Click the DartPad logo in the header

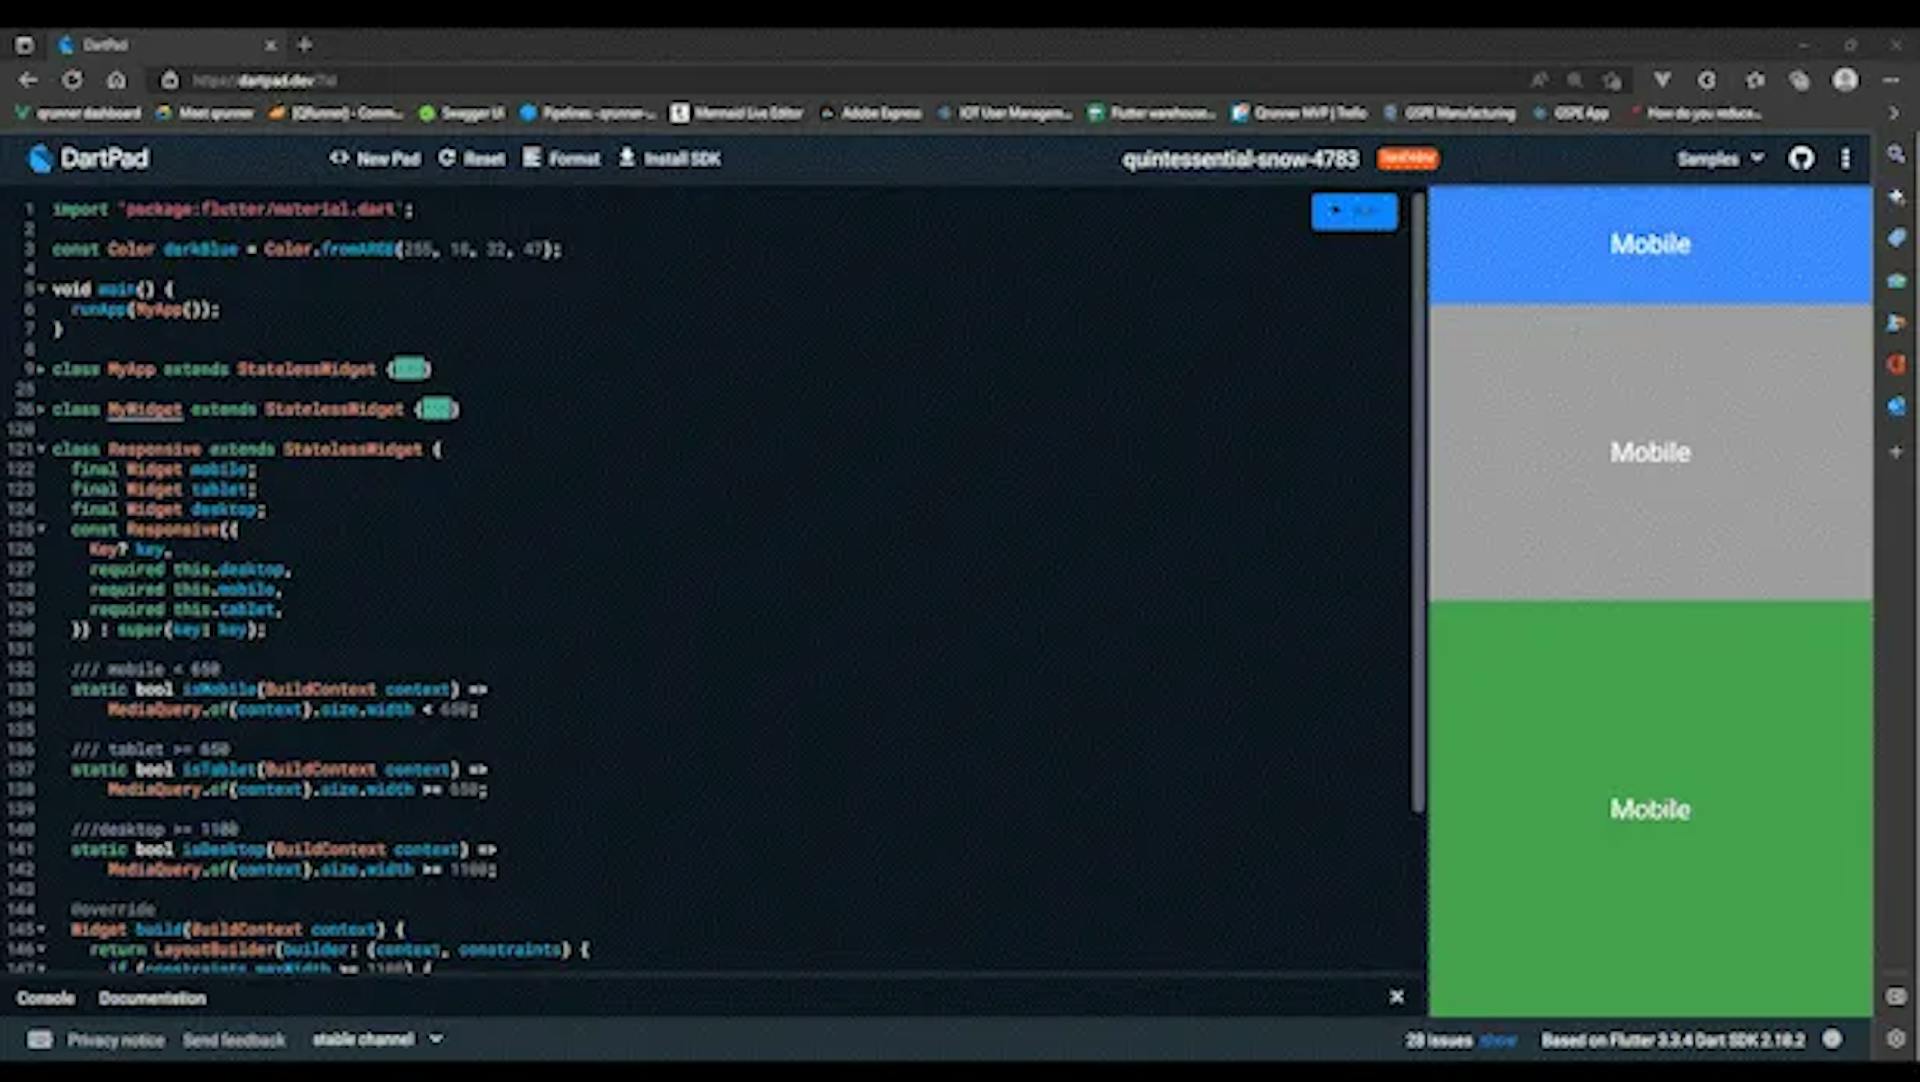click(x=90, y=158)
